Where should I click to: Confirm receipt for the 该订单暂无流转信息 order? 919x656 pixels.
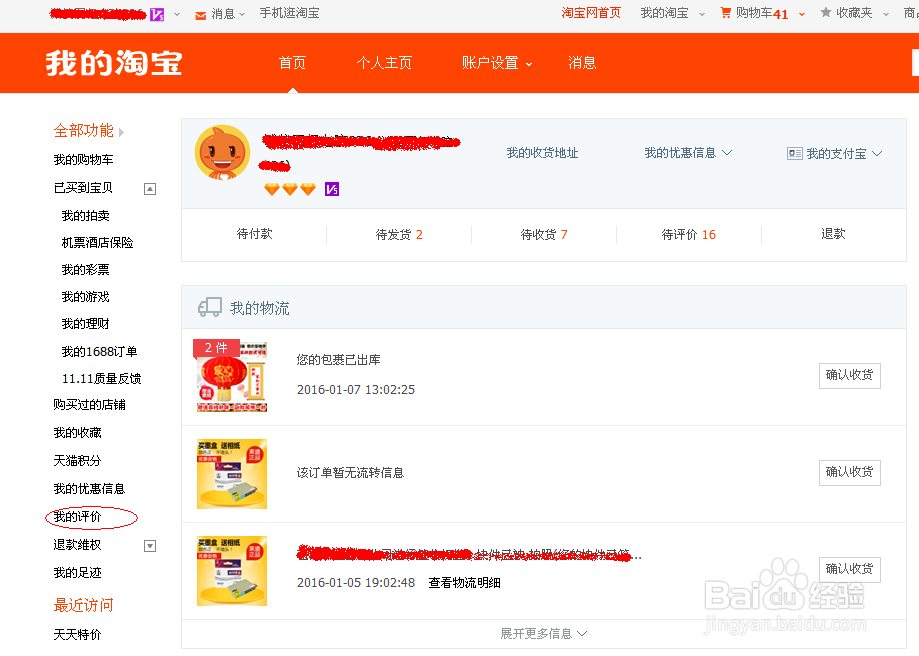[x=849, y=473]
